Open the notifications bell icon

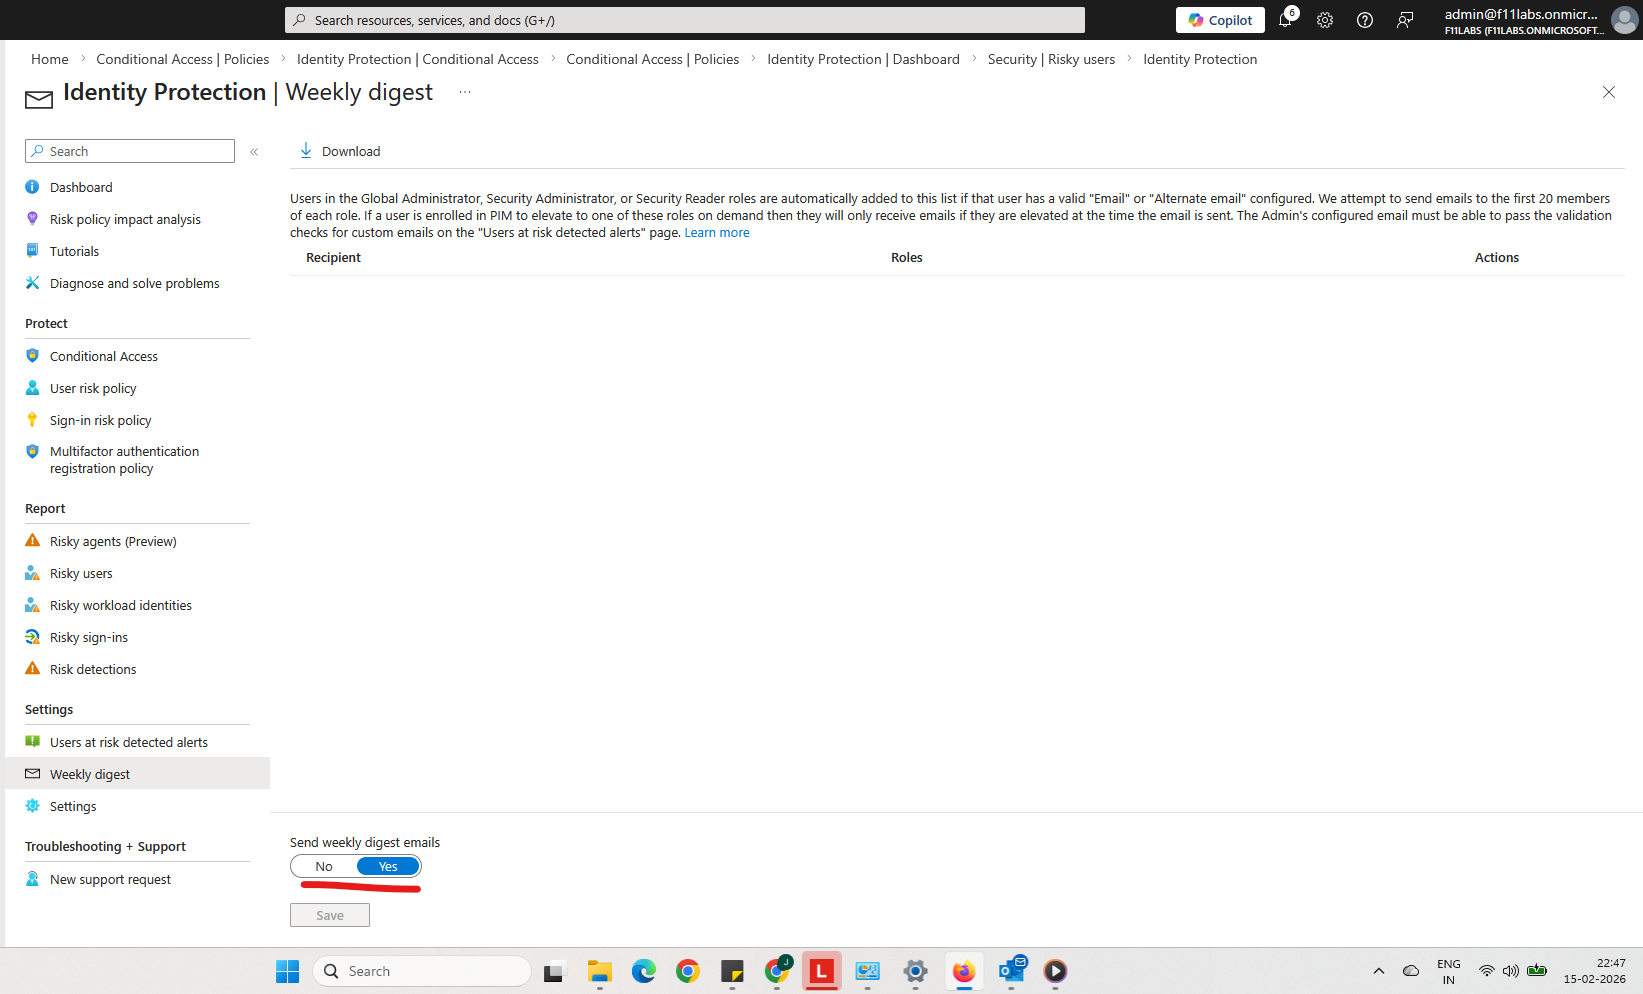[1285, 20]
